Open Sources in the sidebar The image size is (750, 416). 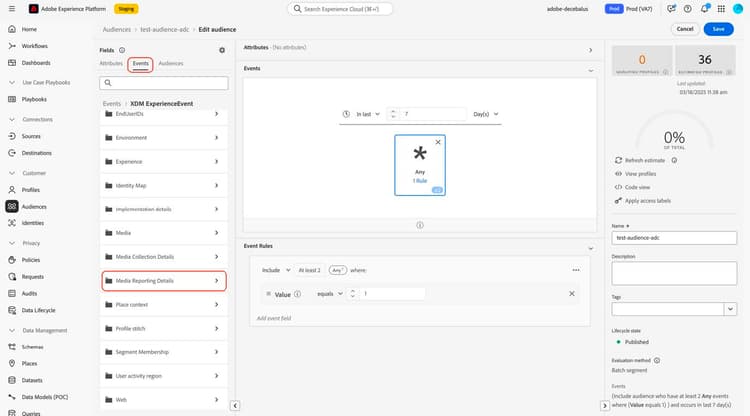pyautogui.click(x=31, y=136)
